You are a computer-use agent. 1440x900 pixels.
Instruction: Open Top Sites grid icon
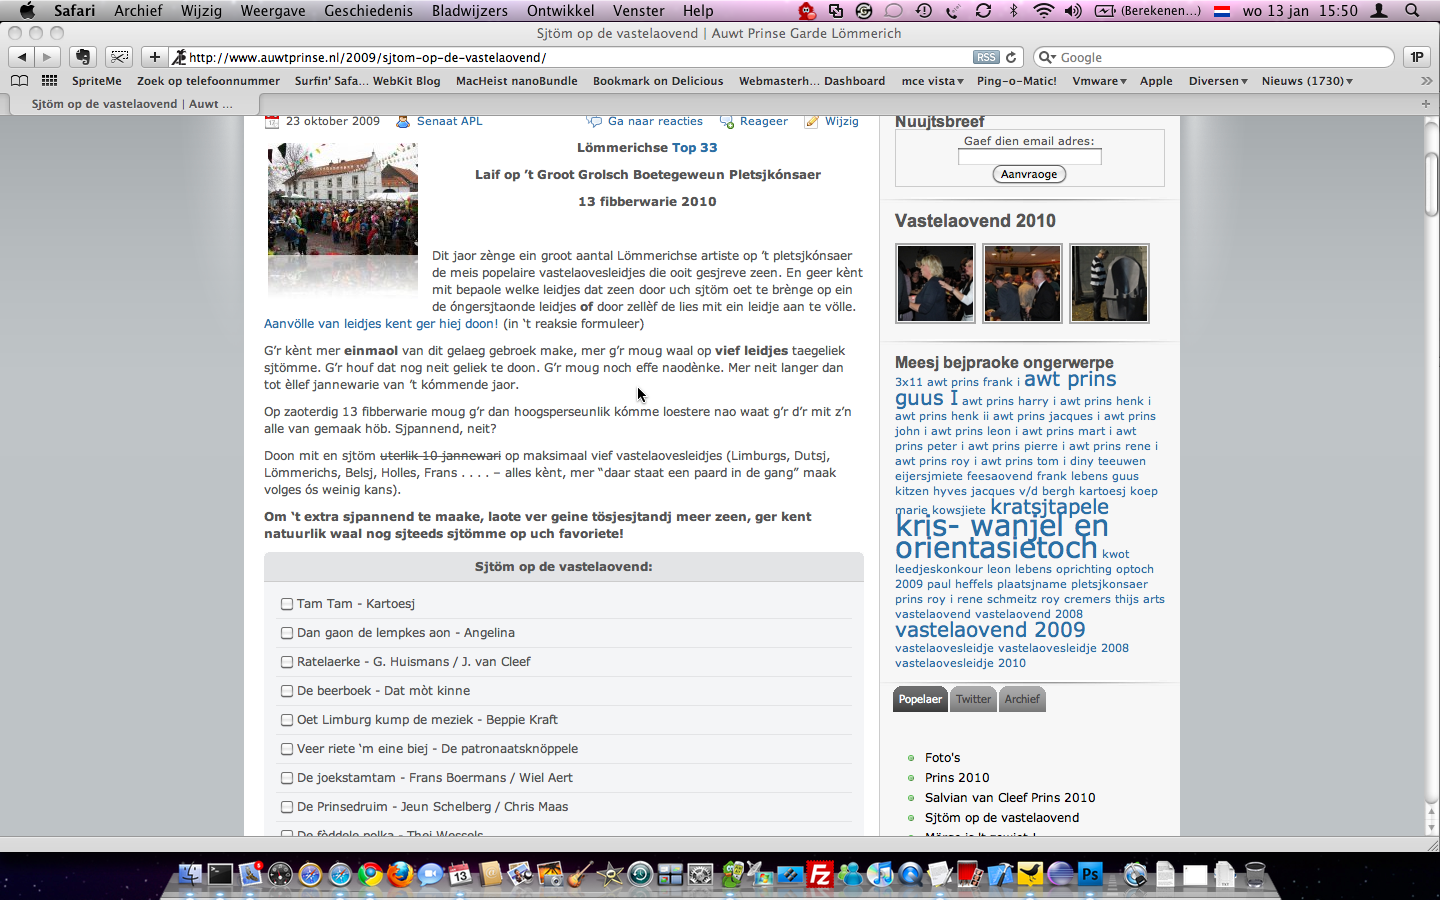pyautogui.click(x=49, y=81)
